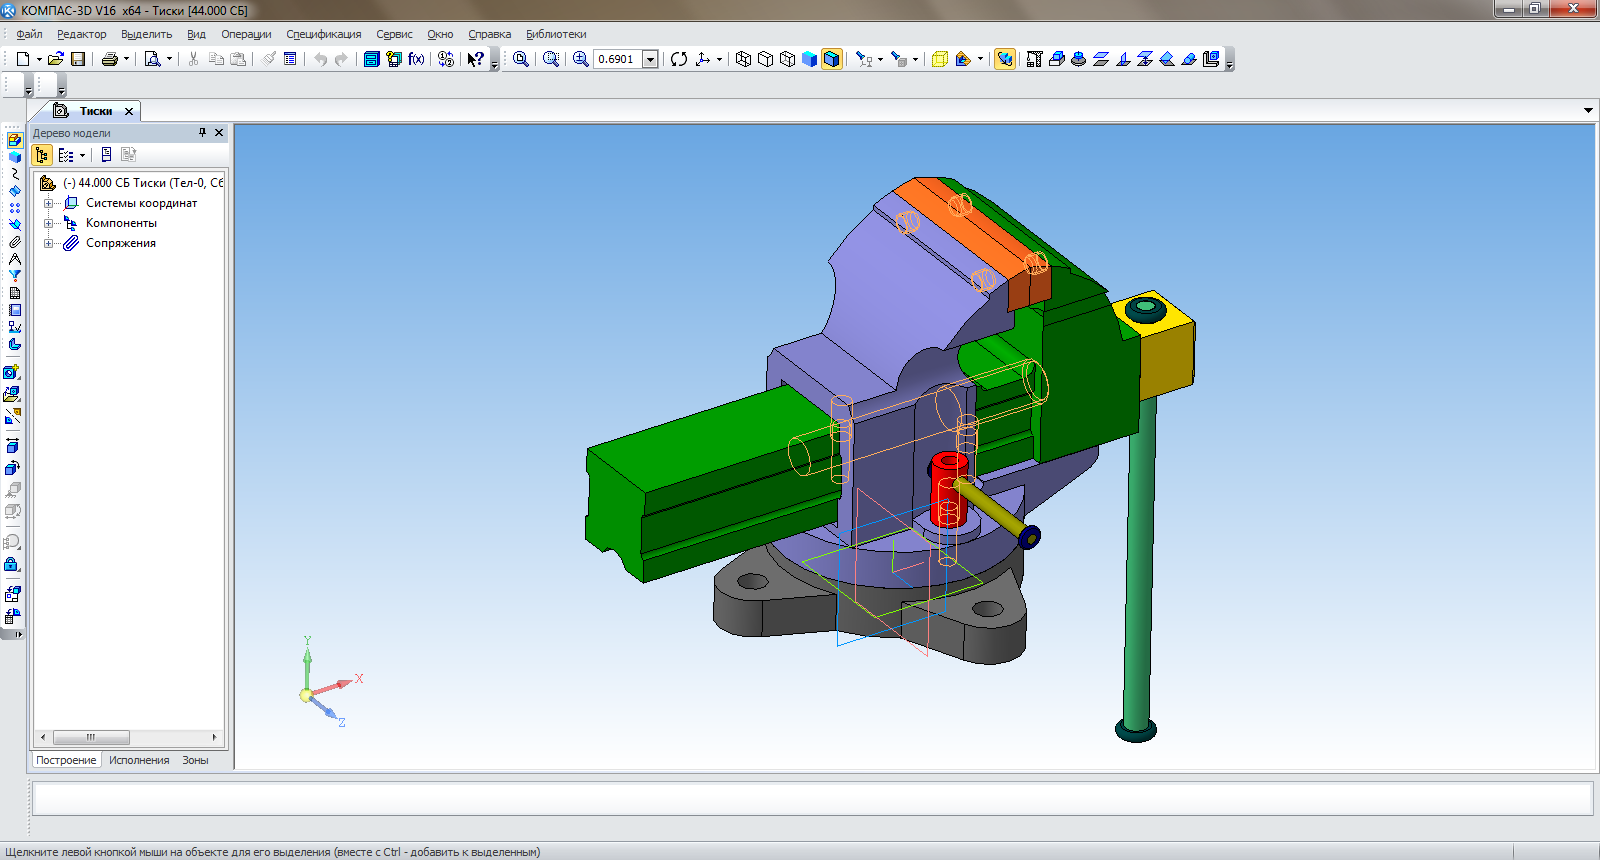The image size is (1600, 860).
Task: Click the extrude operation icon in the right toolbar
Action: [1056, 59]
